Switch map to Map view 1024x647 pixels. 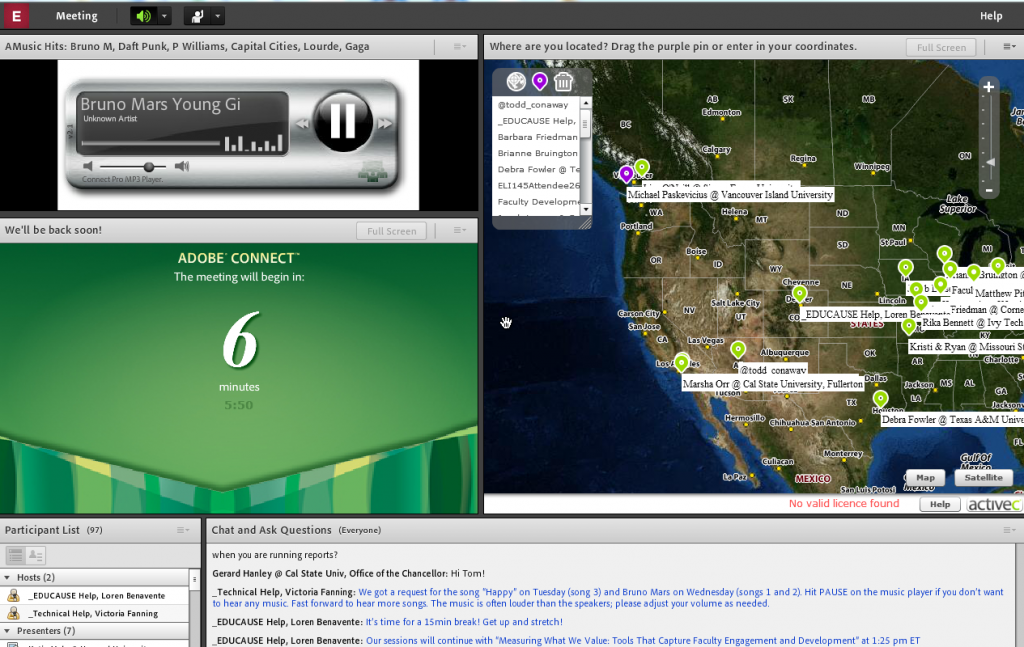tap(925, 477)
